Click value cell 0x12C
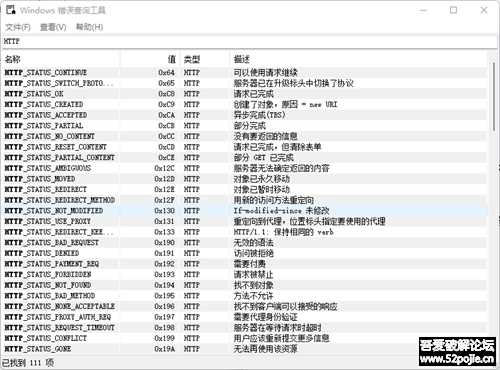This screenshot has width=500, height=370. [164, 168]
